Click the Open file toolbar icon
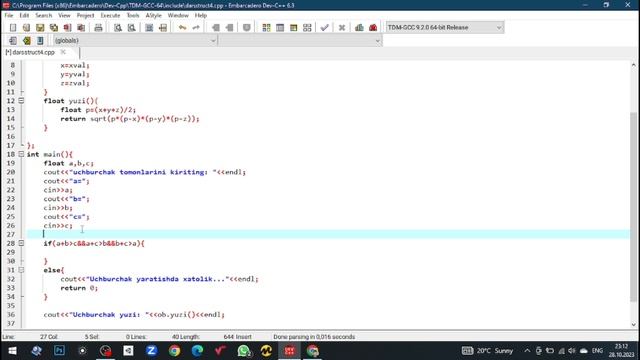Screen dimensions: 640x360 26,27
